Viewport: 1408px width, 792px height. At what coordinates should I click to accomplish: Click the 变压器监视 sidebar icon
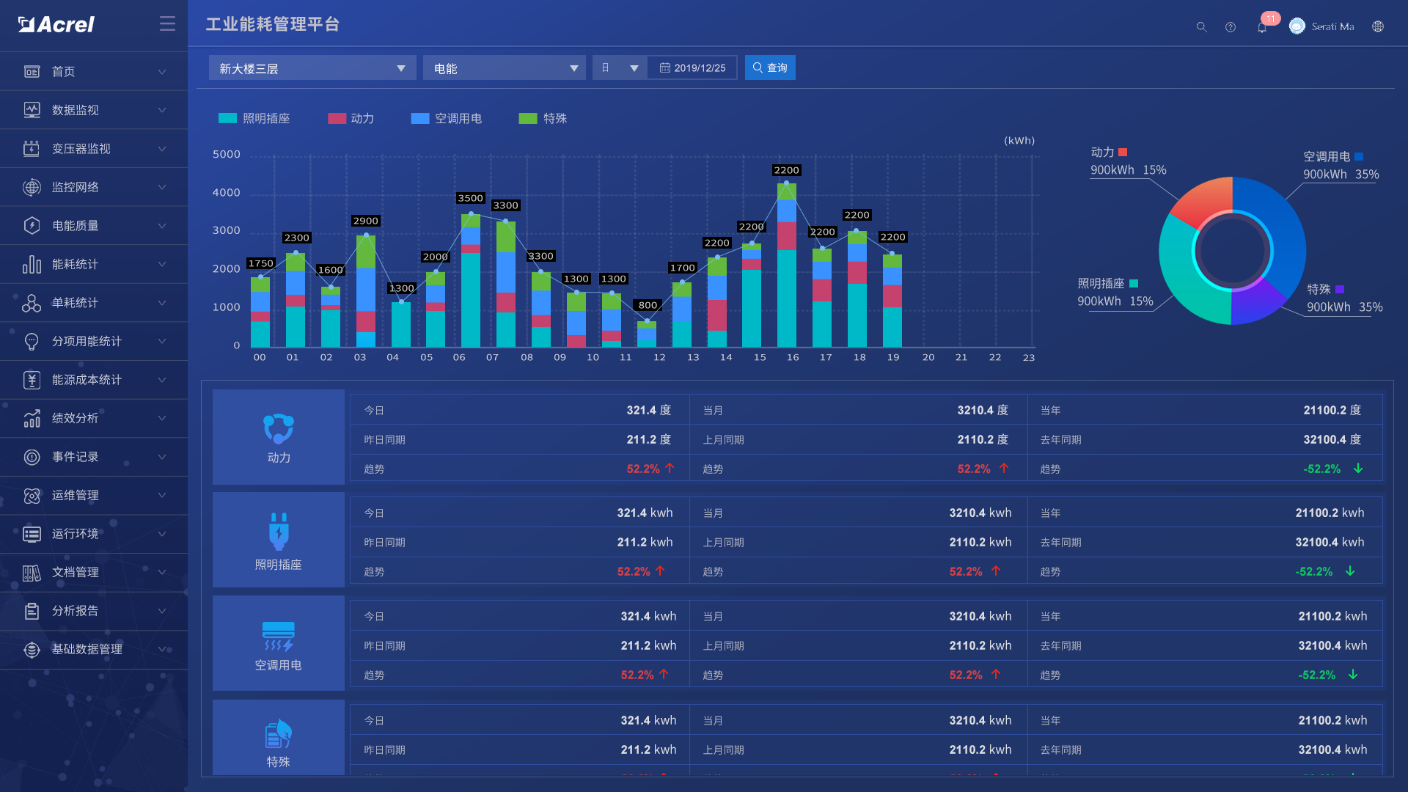(32, 148)
